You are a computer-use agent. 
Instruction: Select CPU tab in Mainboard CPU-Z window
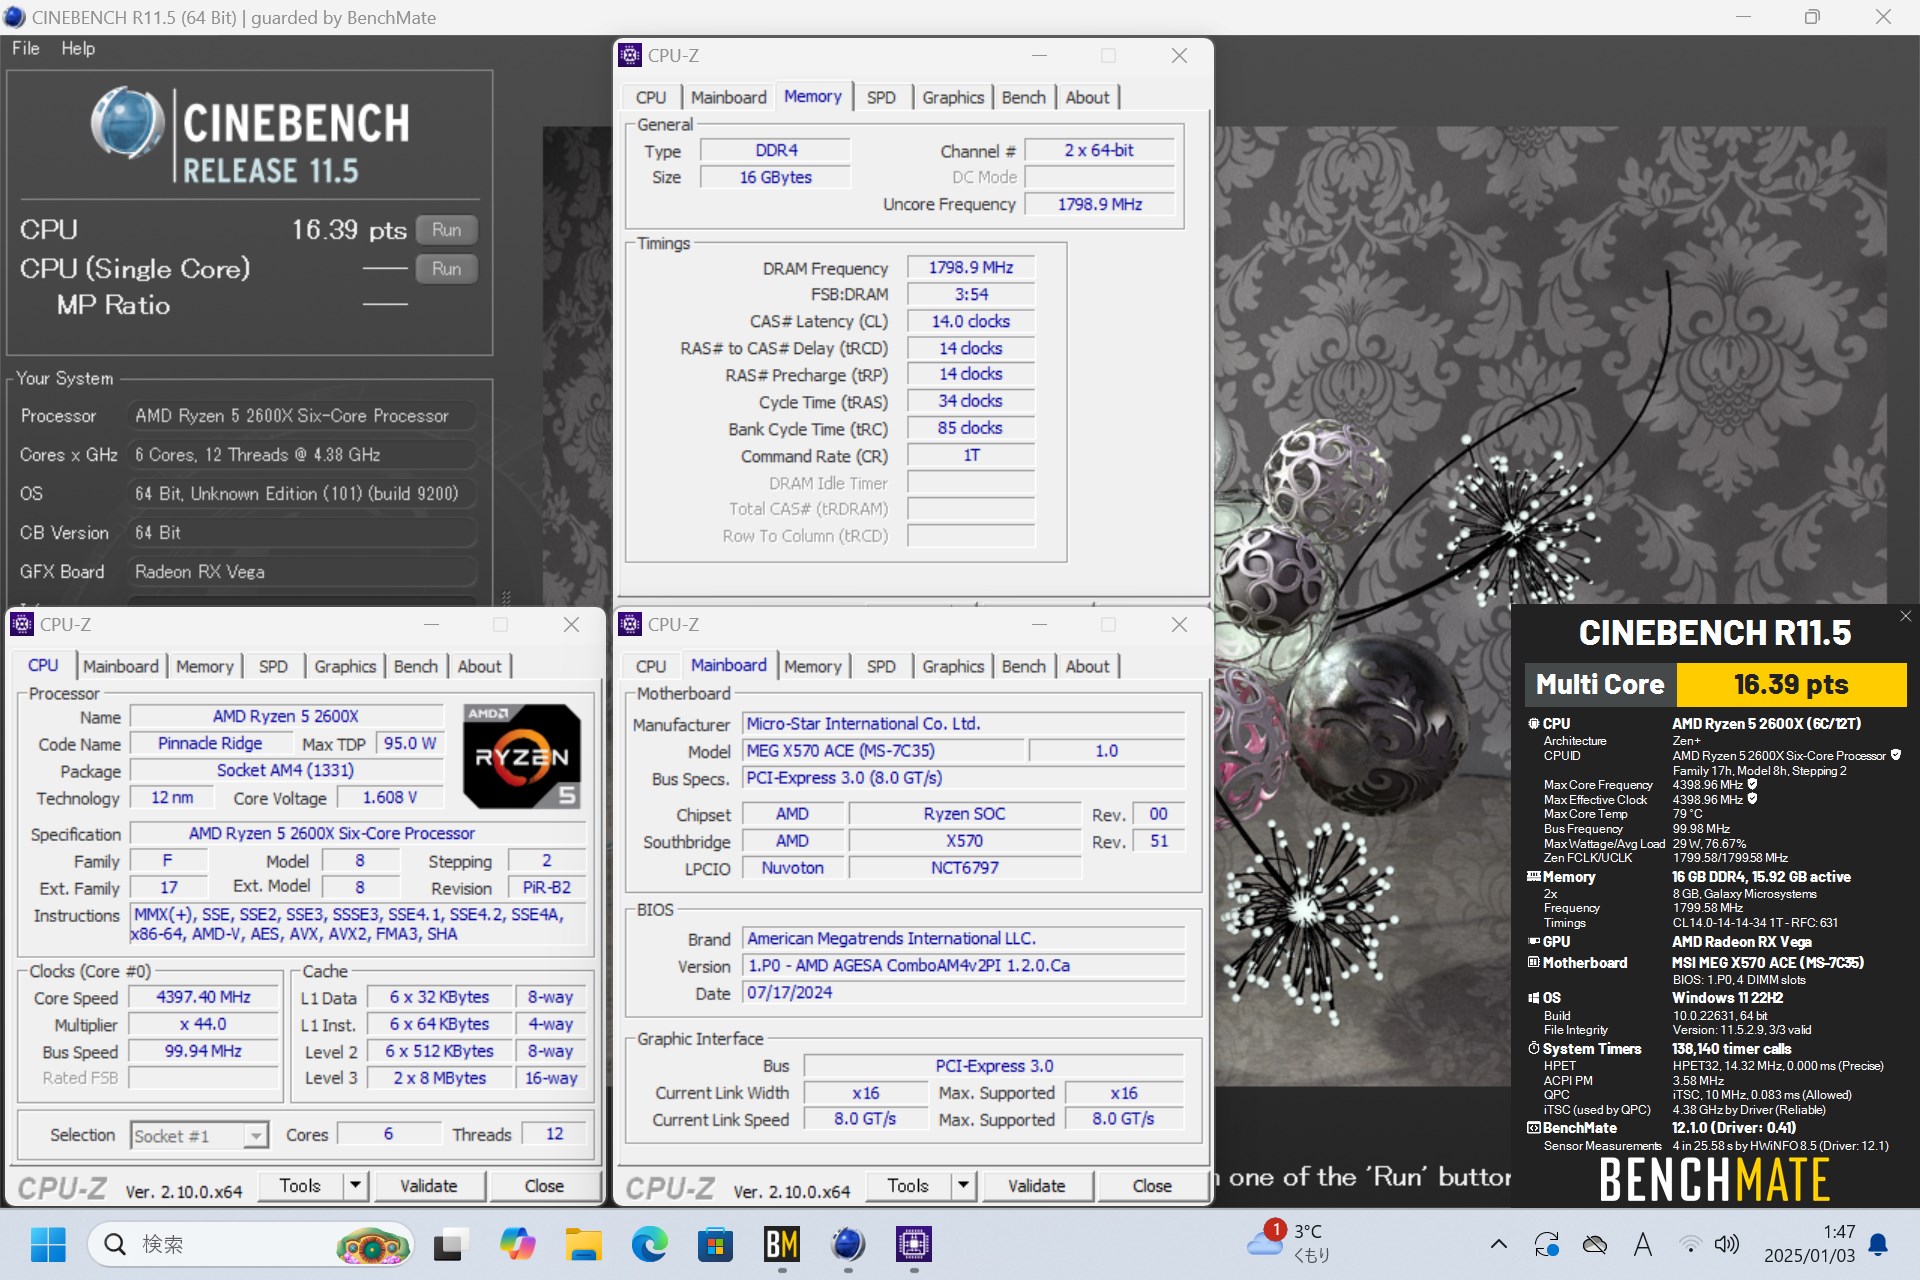(x=651, y=666)
